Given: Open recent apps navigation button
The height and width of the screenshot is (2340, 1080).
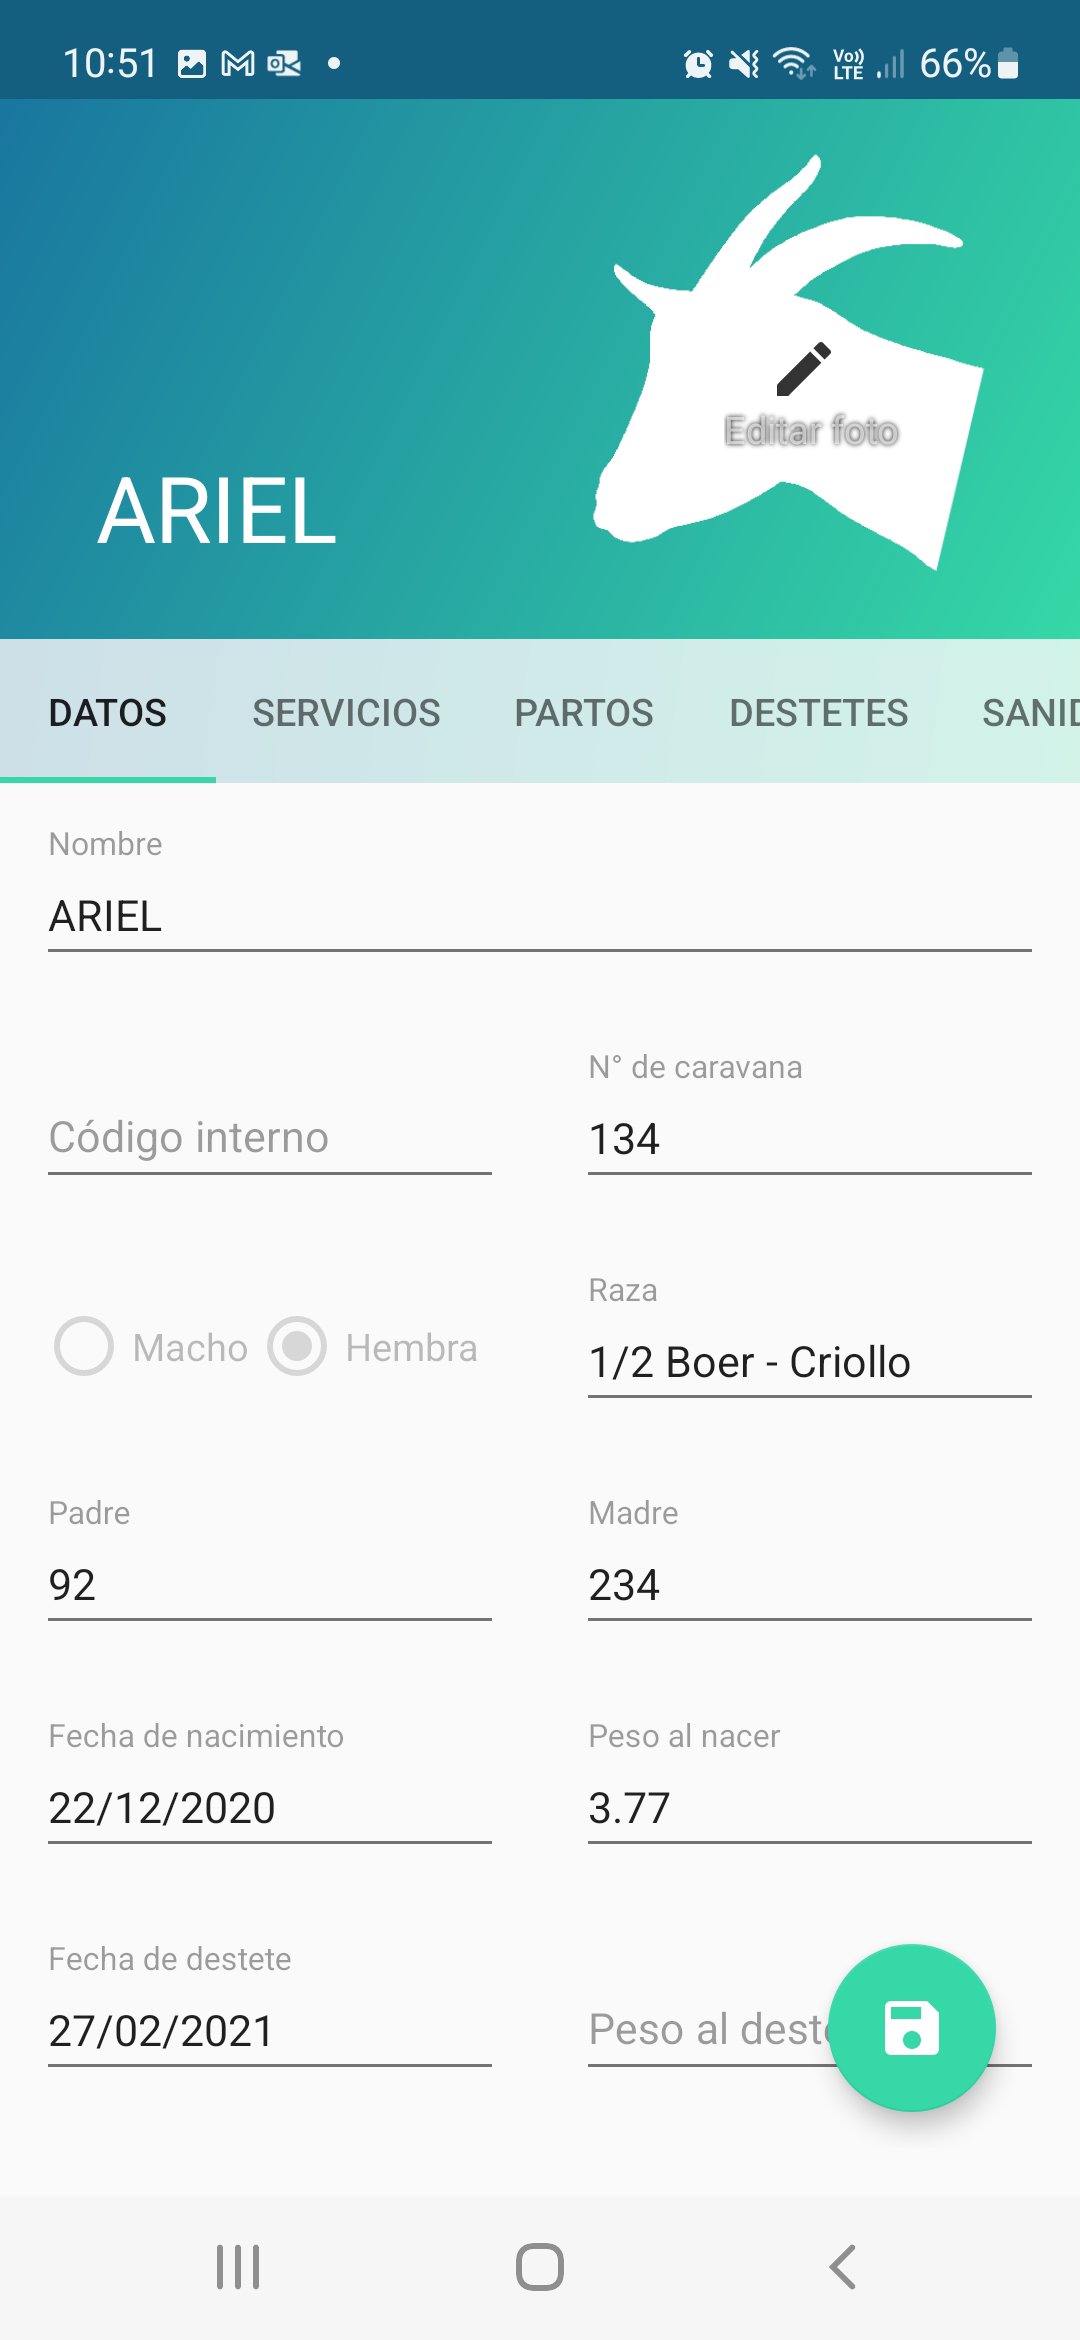Looking at the screenshot, I should point(238,2267).
